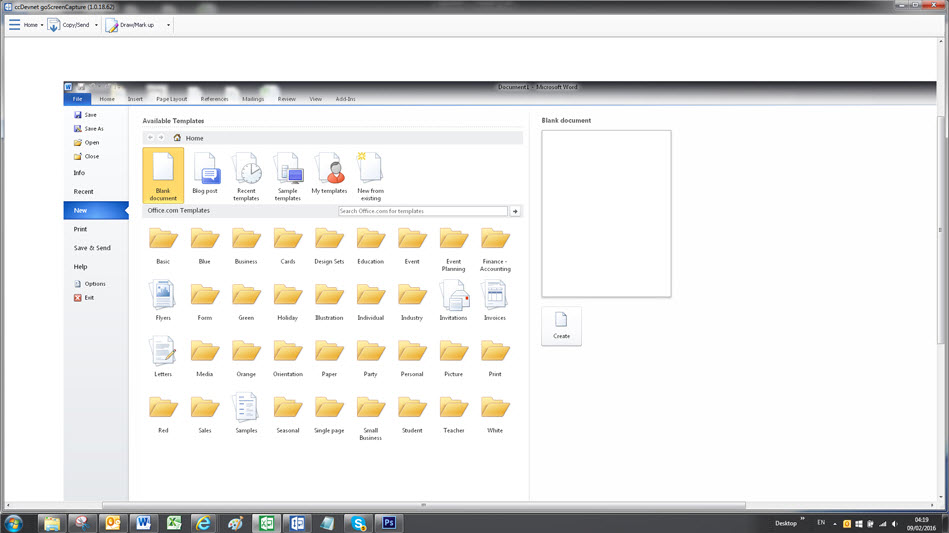949x533 pixels.
Task: Select Save & Send in backstage menu
Action: (92, 248)
